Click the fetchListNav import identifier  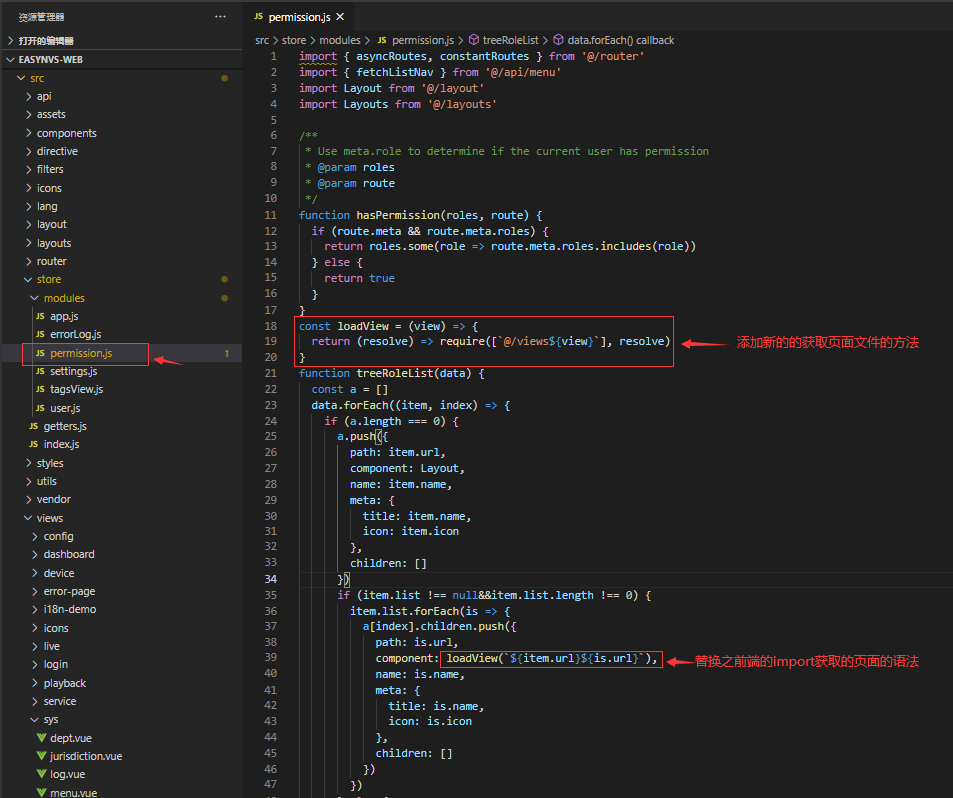(394, 72)
